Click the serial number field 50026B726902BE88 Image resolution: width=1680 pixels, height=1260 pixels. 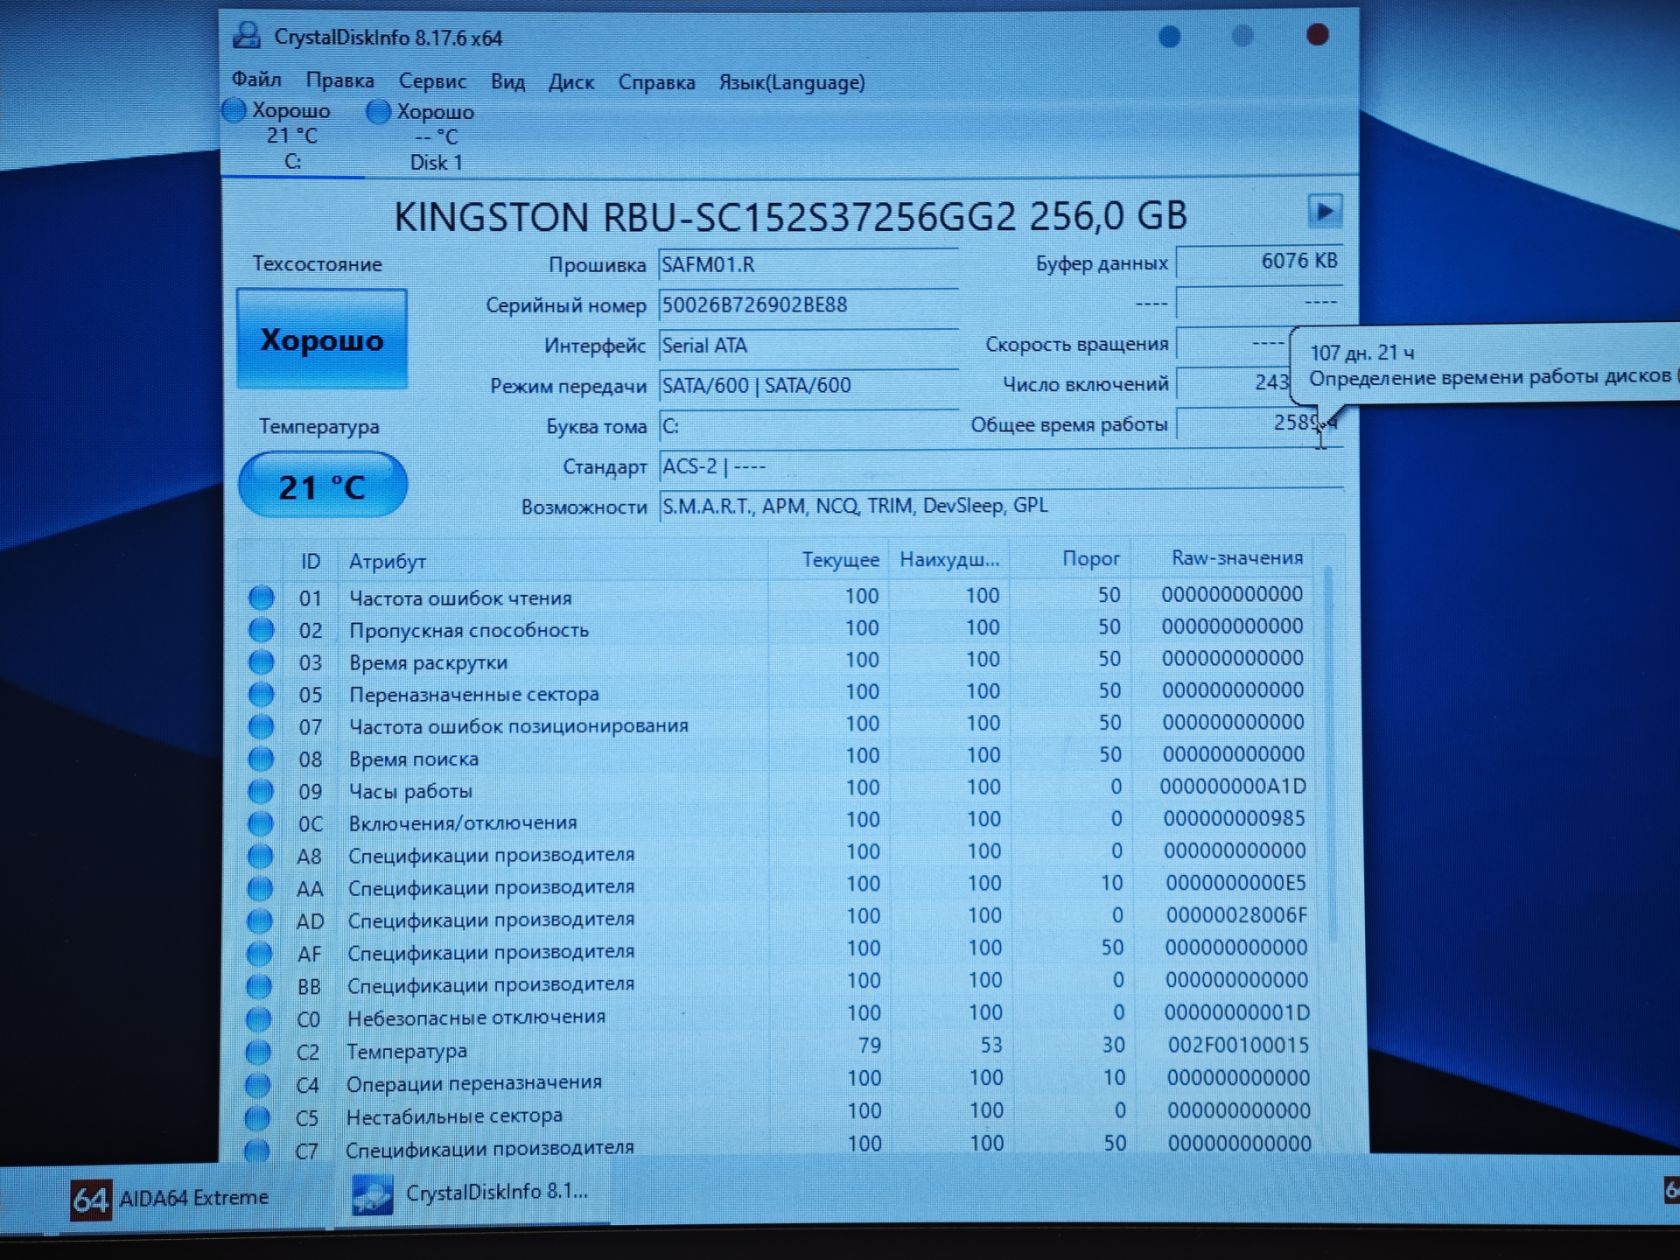pos(808,305)
